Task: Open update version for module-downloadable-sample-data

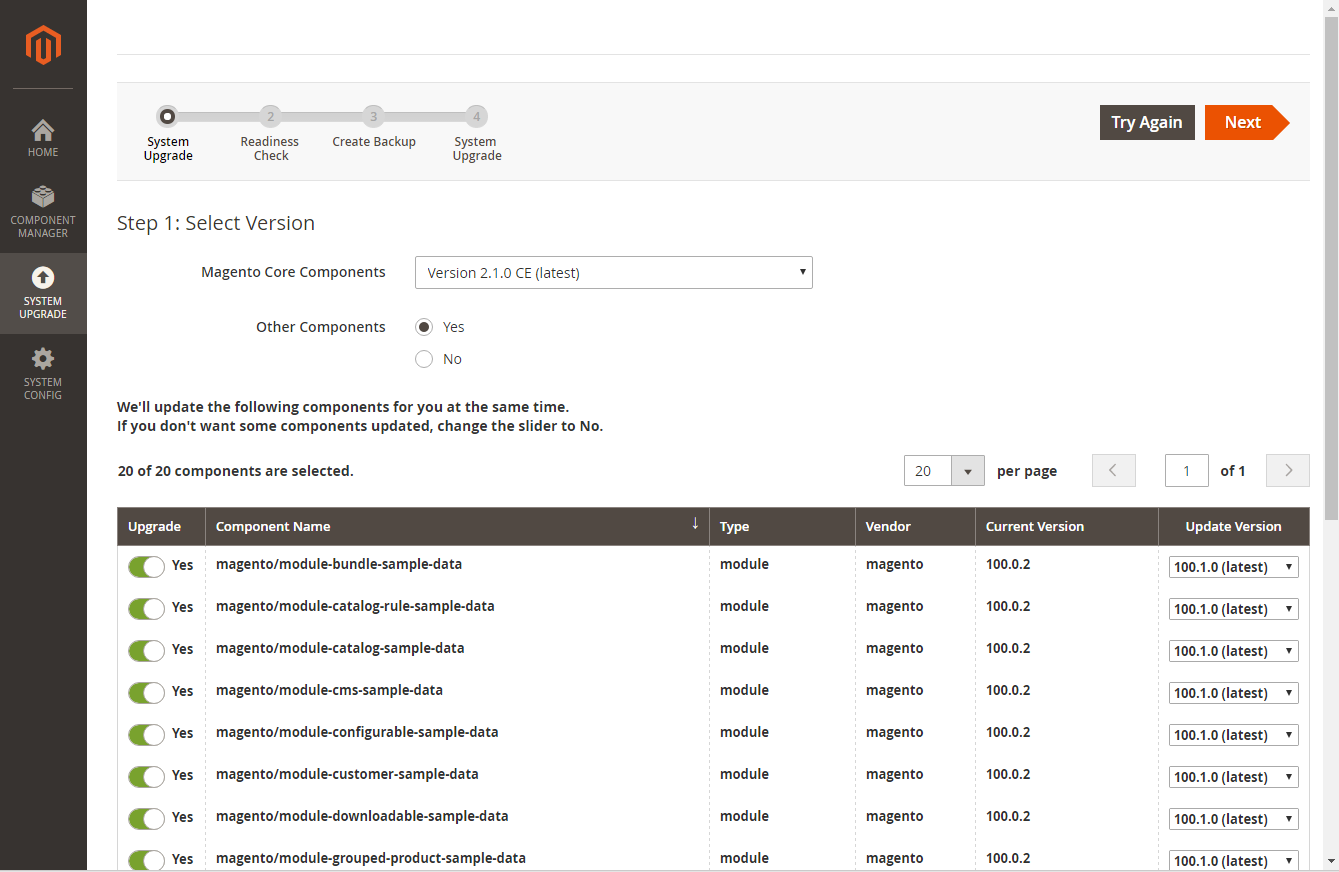Action: click(x=1234, y=819)
